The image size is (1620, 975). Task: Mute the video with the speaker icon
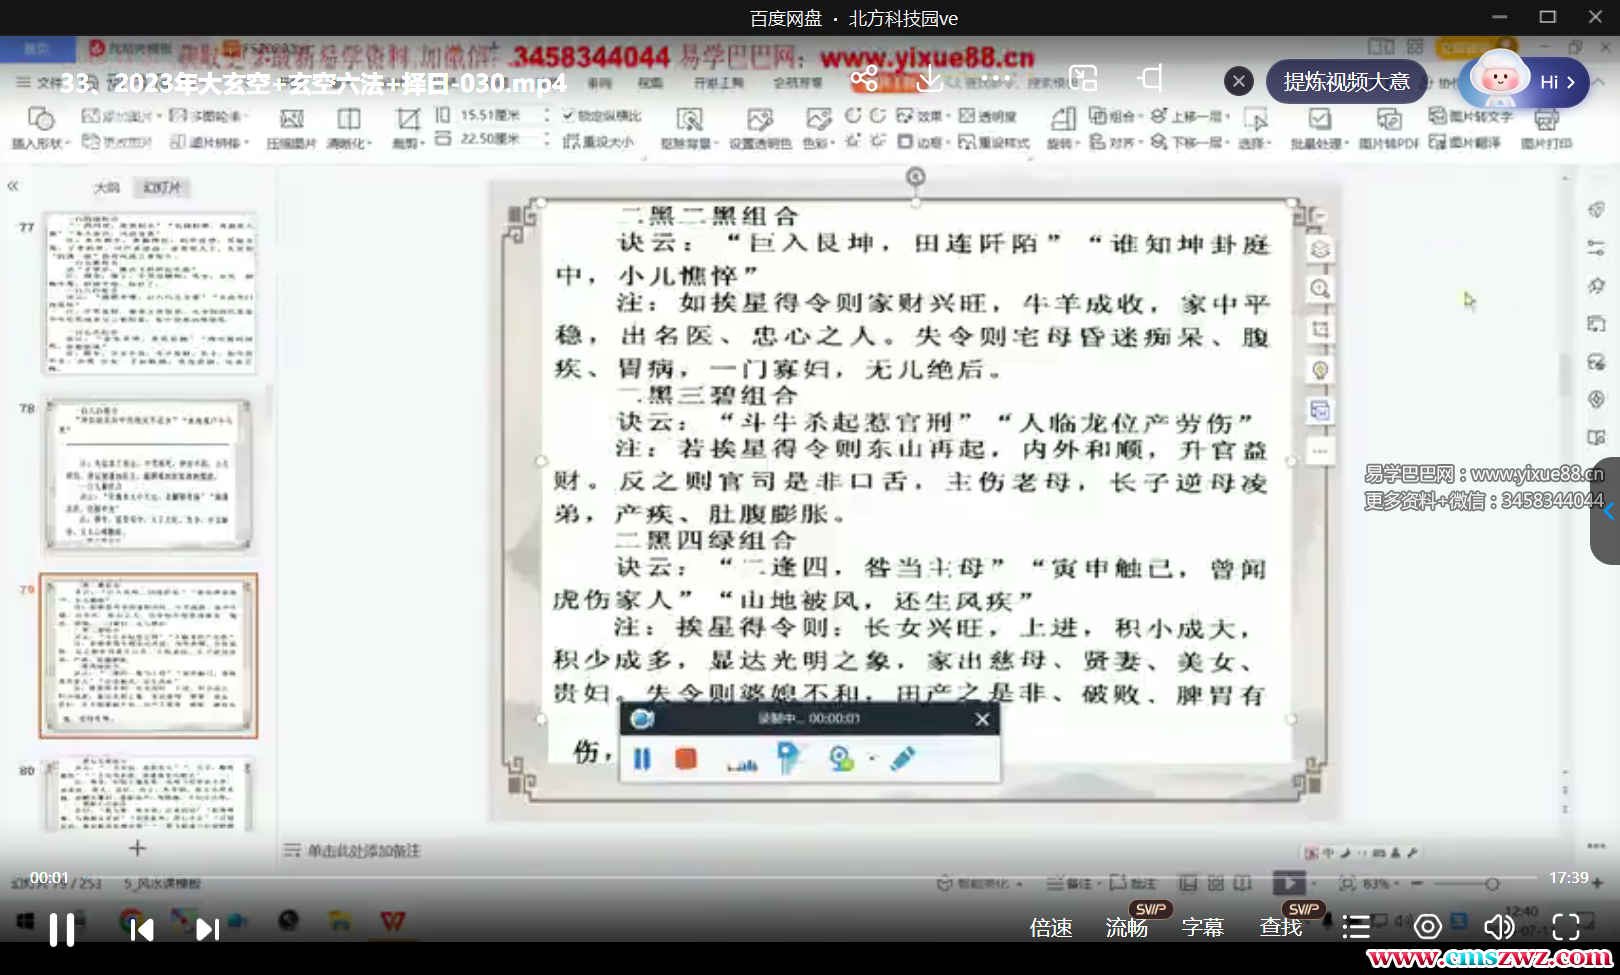point(1497,927)
